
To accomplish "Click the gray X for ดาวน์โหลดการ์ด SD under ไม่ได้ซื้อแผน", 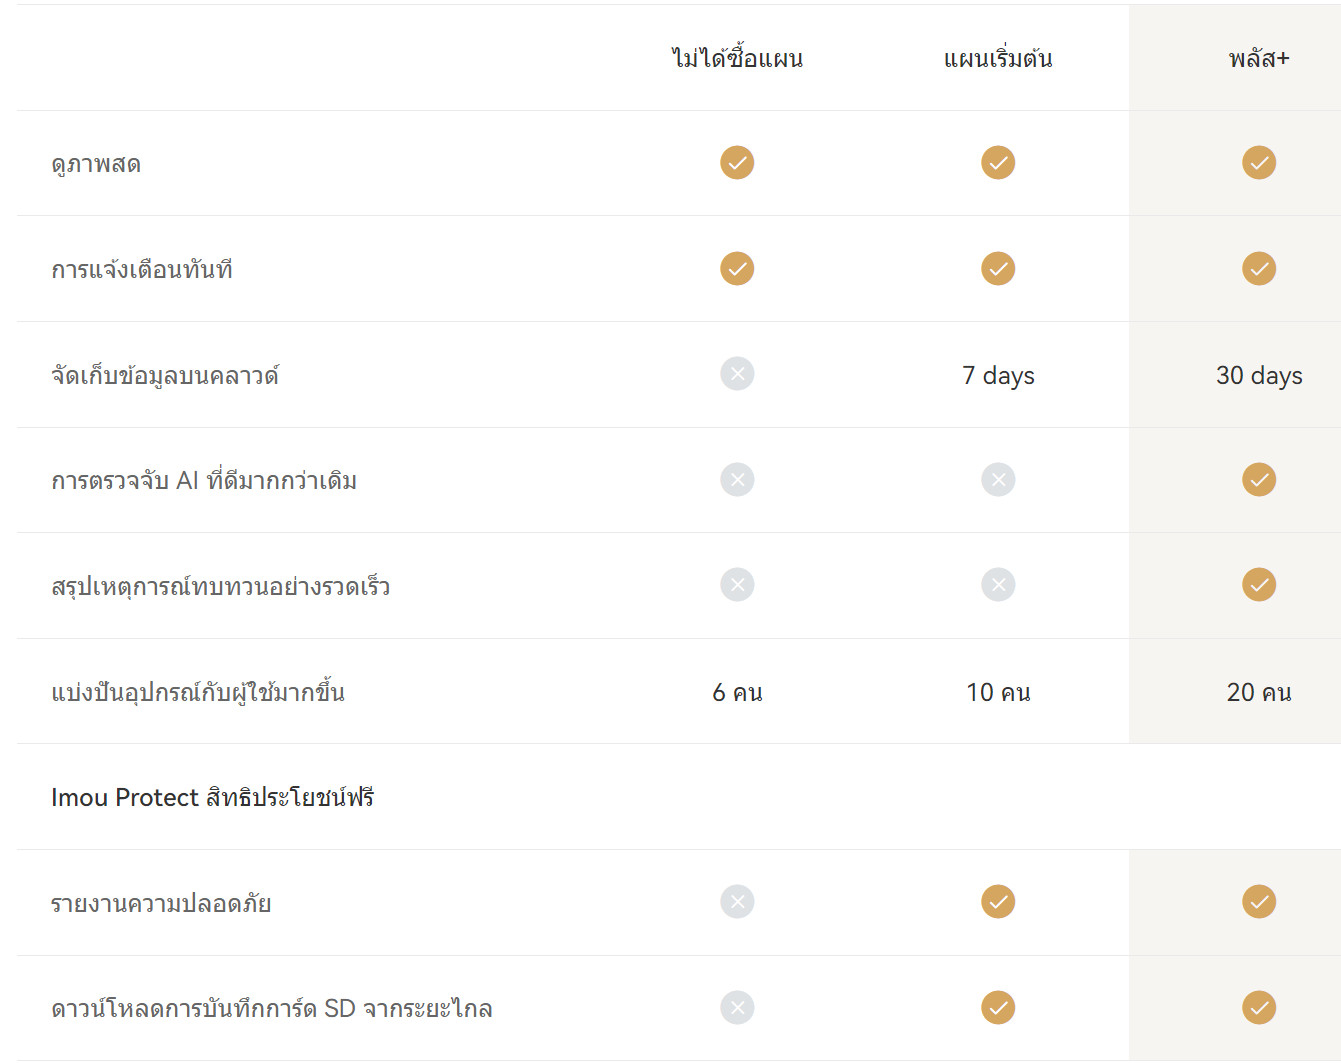I will 737,1008.
